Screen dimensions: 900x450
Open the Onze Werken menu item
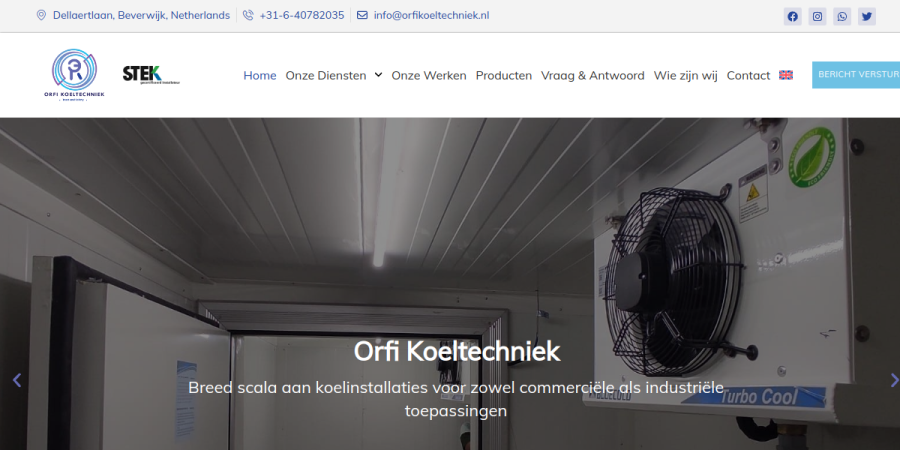(x=429, y=75)
